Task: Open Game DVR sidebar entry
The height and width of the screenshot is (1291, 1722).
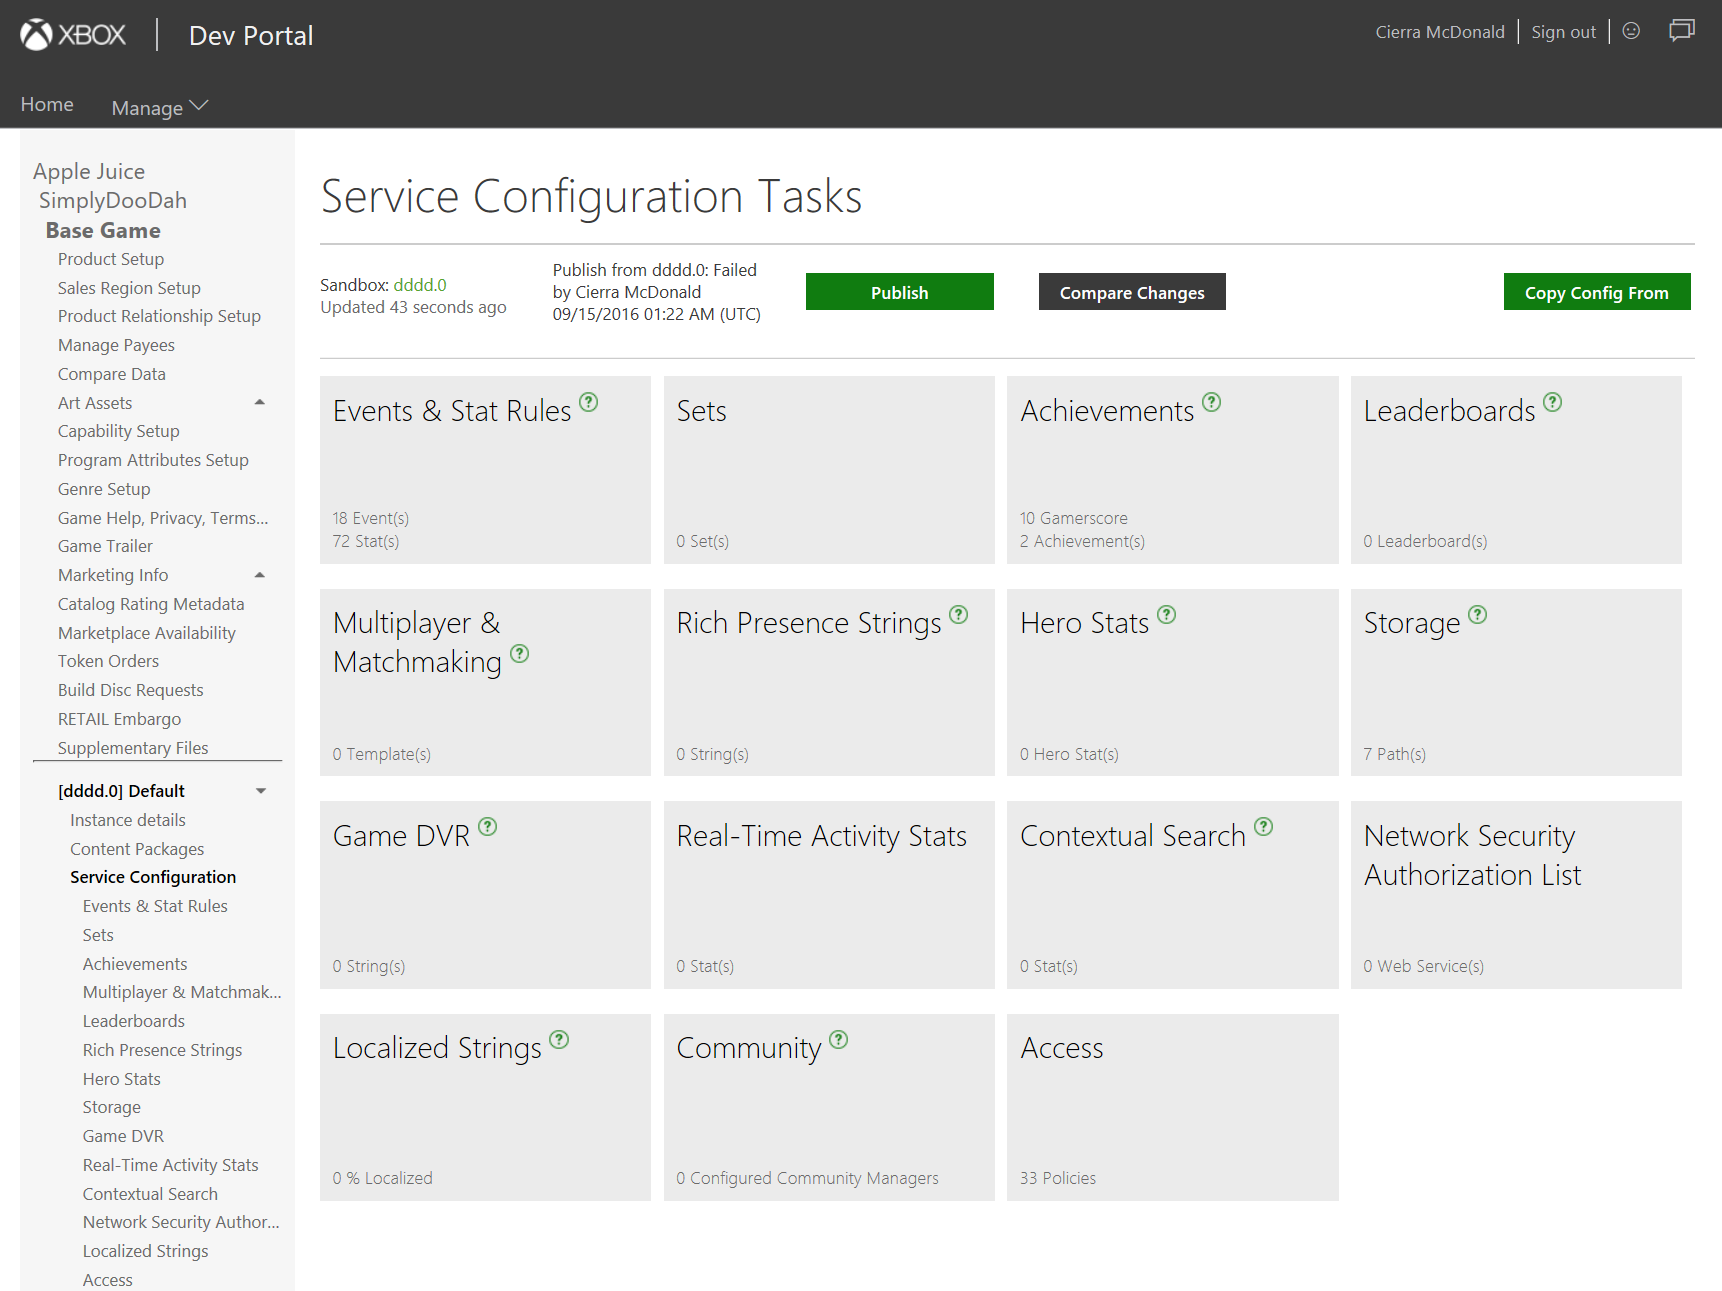Action: click(x=123, y=1136)
